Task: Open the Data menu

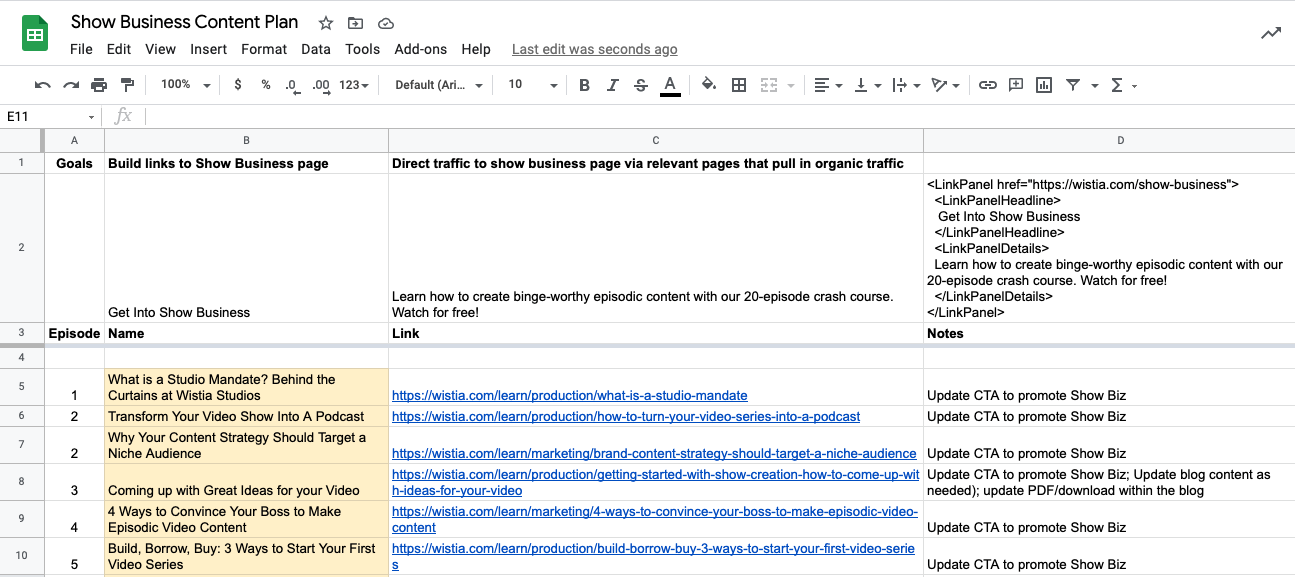Action: point(316,49)
